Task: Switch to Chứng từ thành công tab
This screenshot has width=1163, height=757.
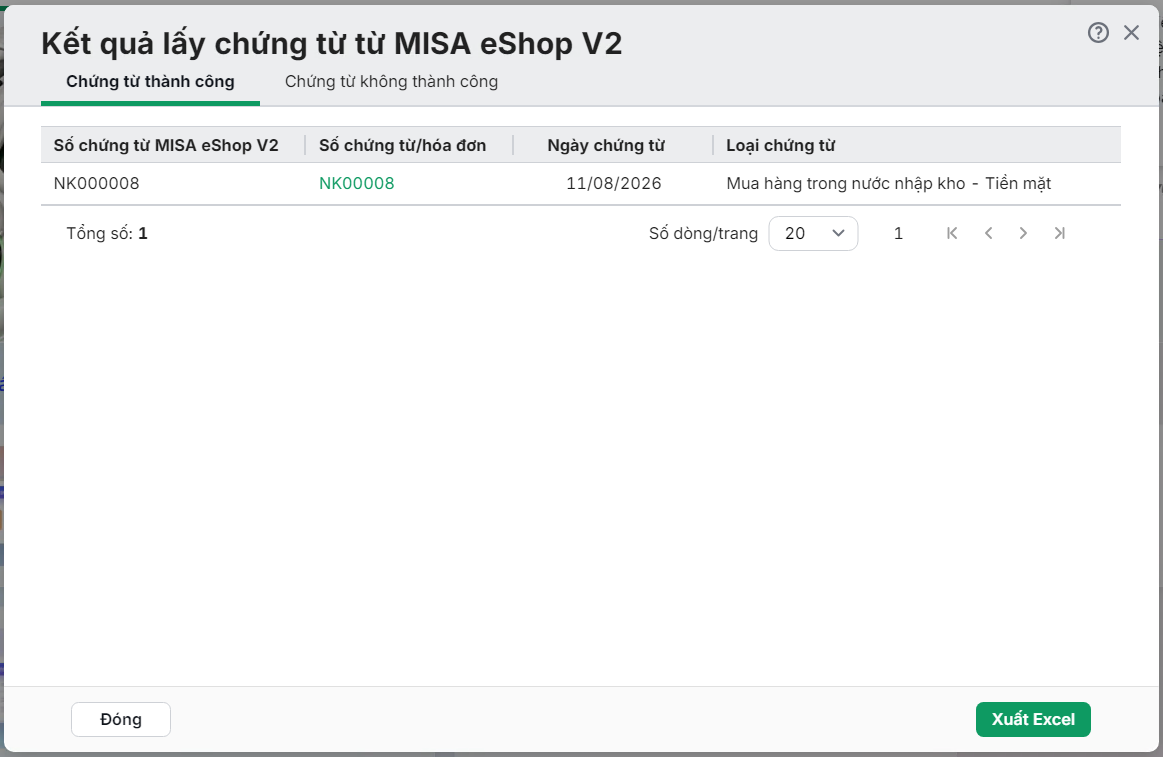Action: click(150, 82)
